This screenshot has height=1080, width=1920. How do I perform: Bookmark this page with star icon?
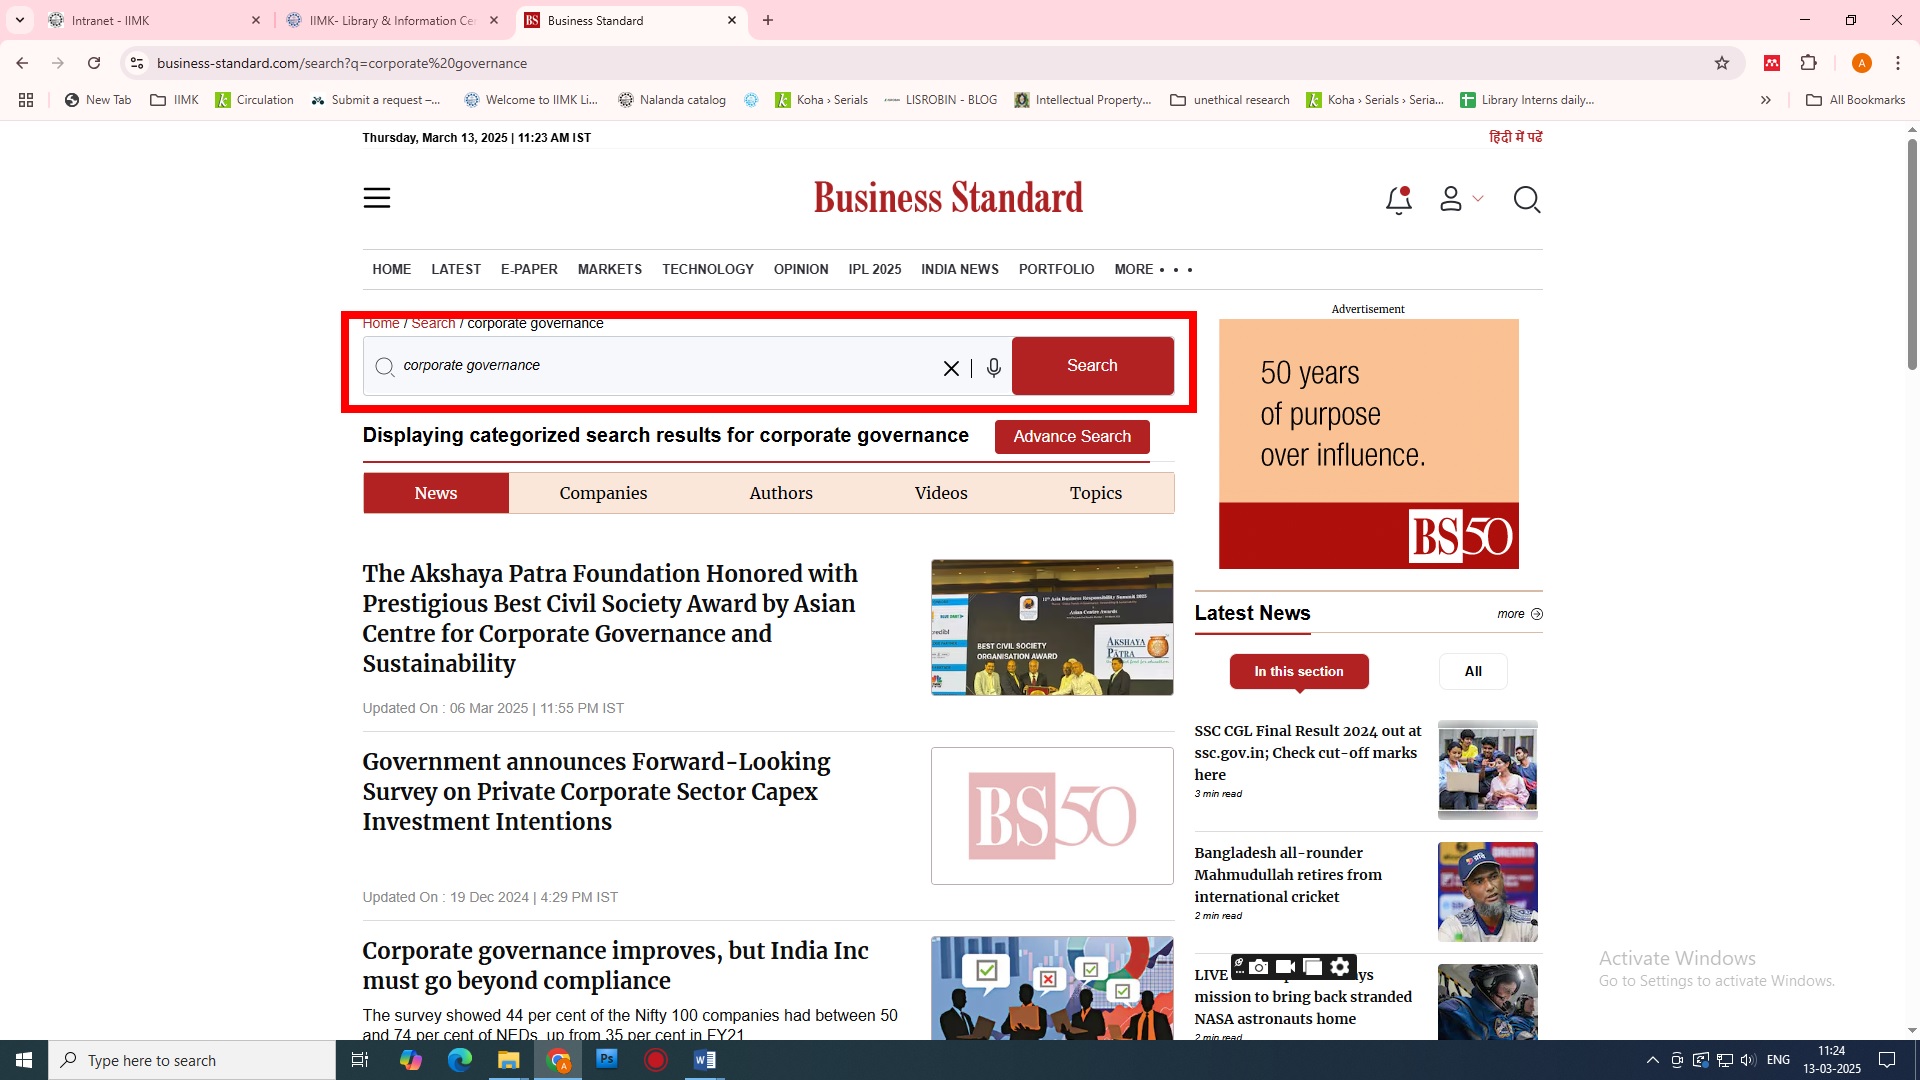point(1722,63)
